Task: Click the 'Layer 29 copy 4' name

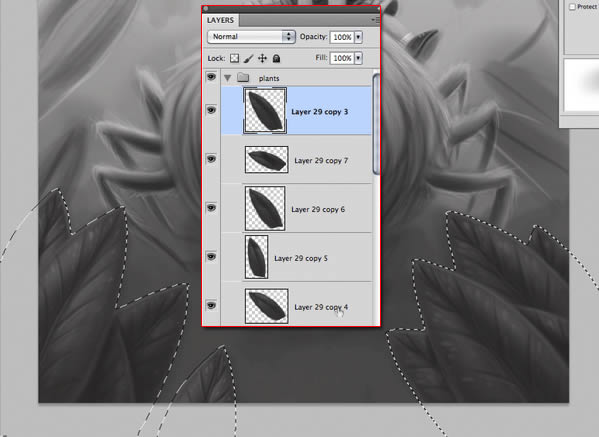Action: pos(321,307)
